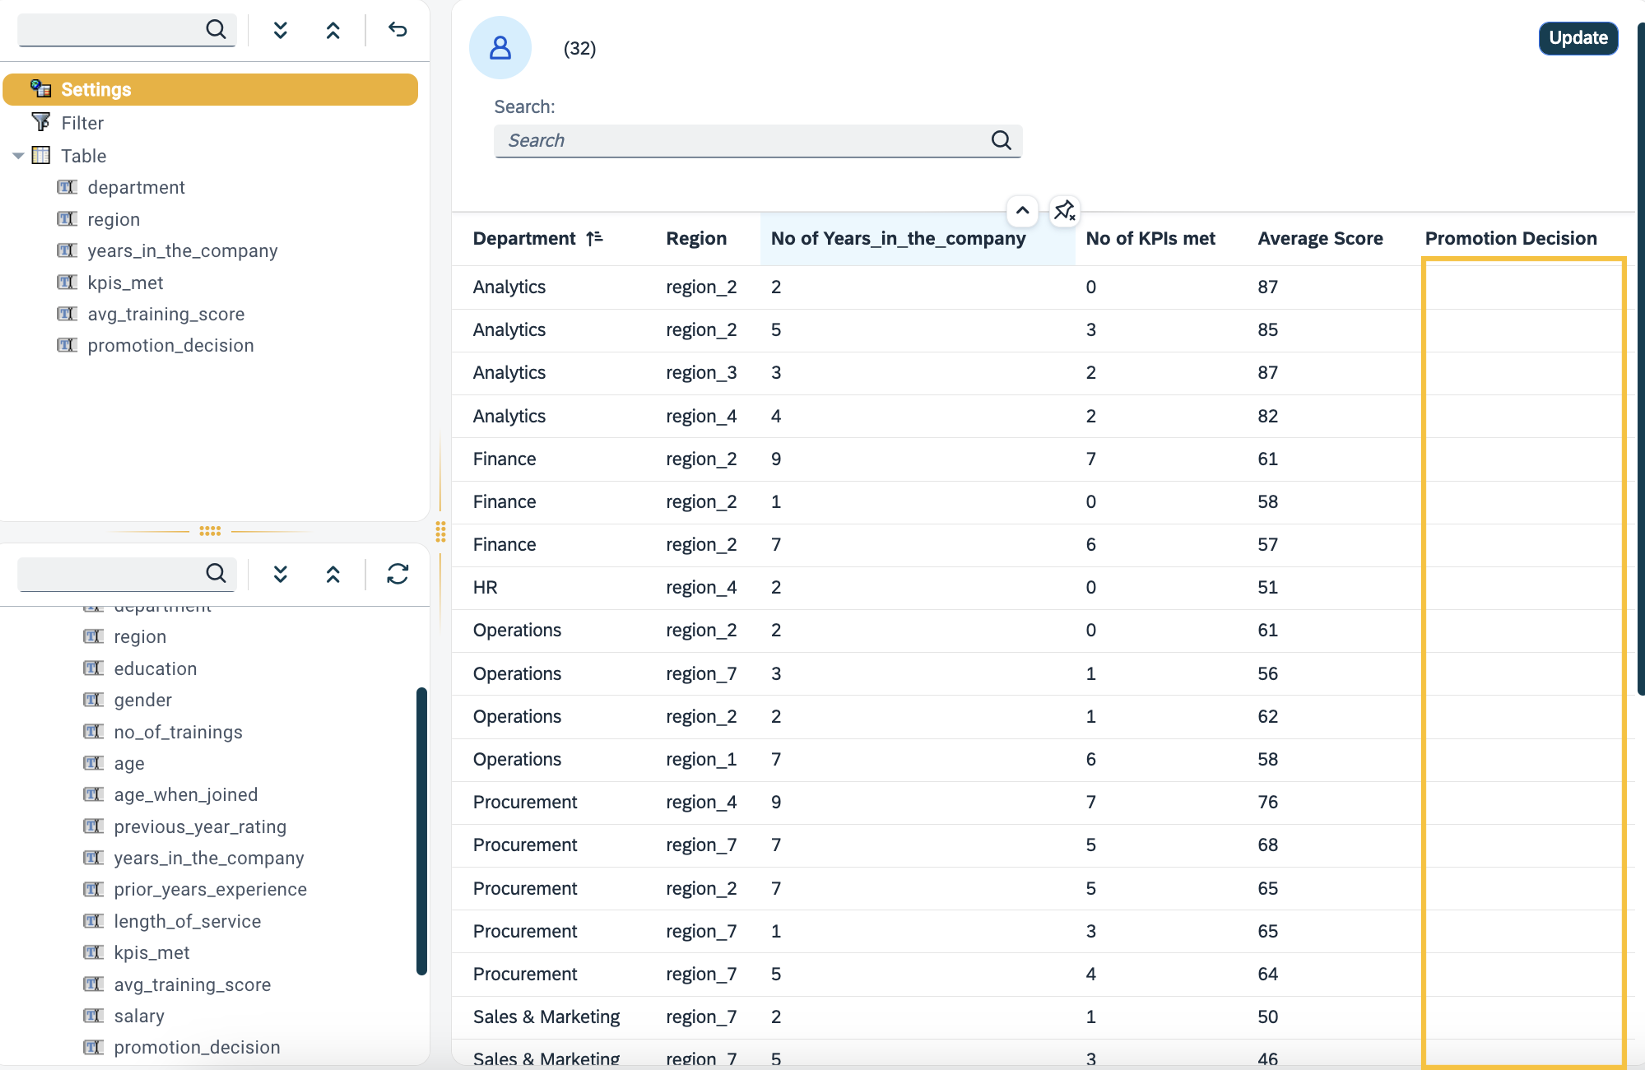The image size is (1652, 1072).
Task: Select the salary field in lower list
Action: [139, 1016]
